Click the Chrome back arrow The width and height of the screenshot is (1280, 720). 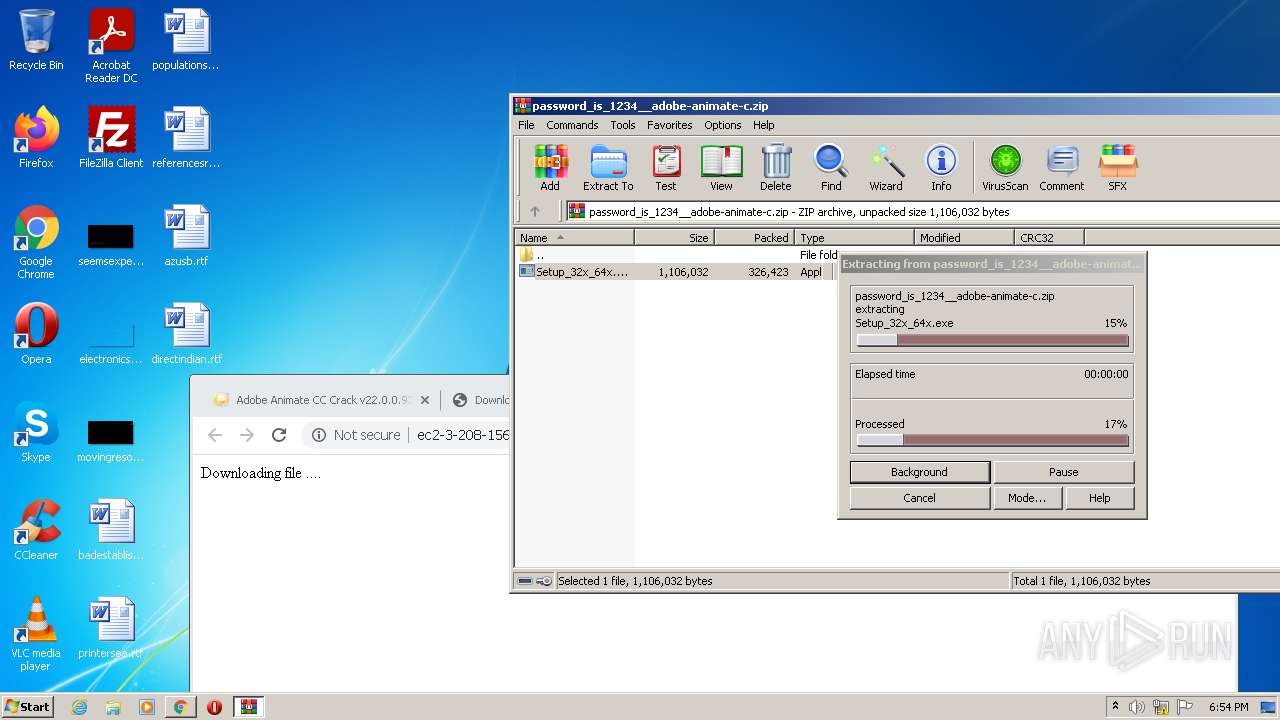[215, 435]
